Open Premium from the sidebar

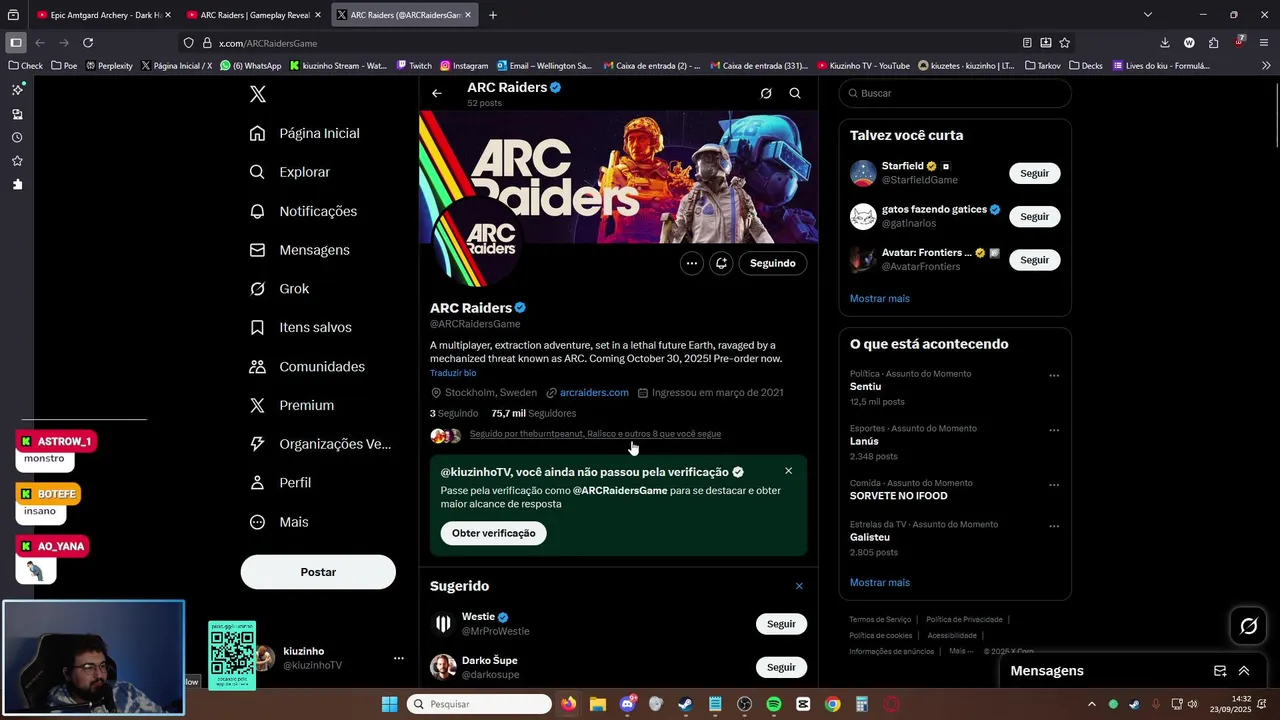click(x=291, y=405)
